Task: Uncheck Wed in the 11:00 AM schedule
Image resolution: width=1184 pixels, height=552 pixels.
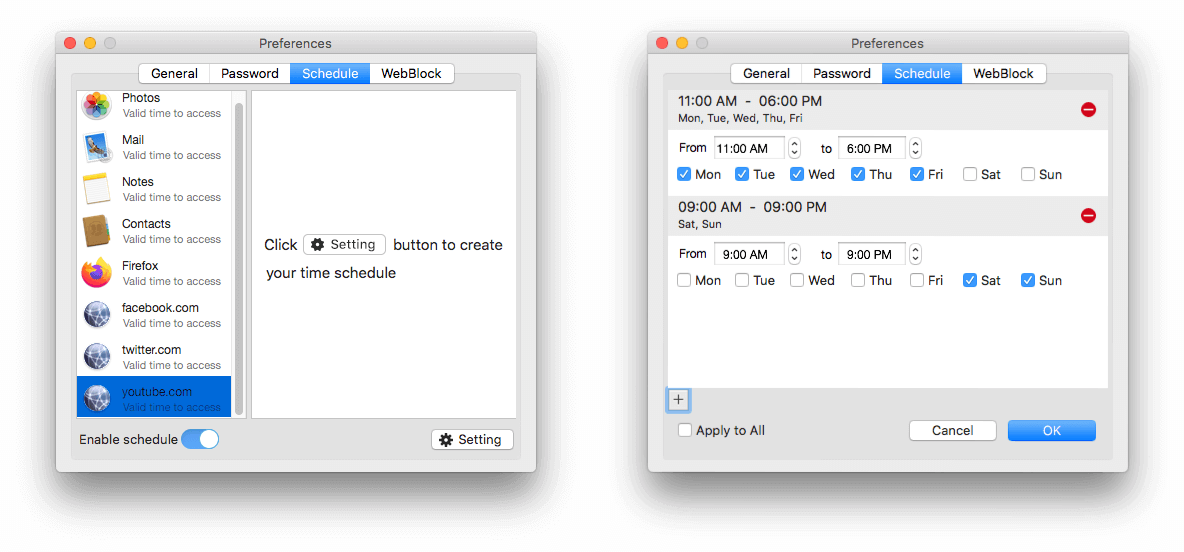Action: pos(797,174)
